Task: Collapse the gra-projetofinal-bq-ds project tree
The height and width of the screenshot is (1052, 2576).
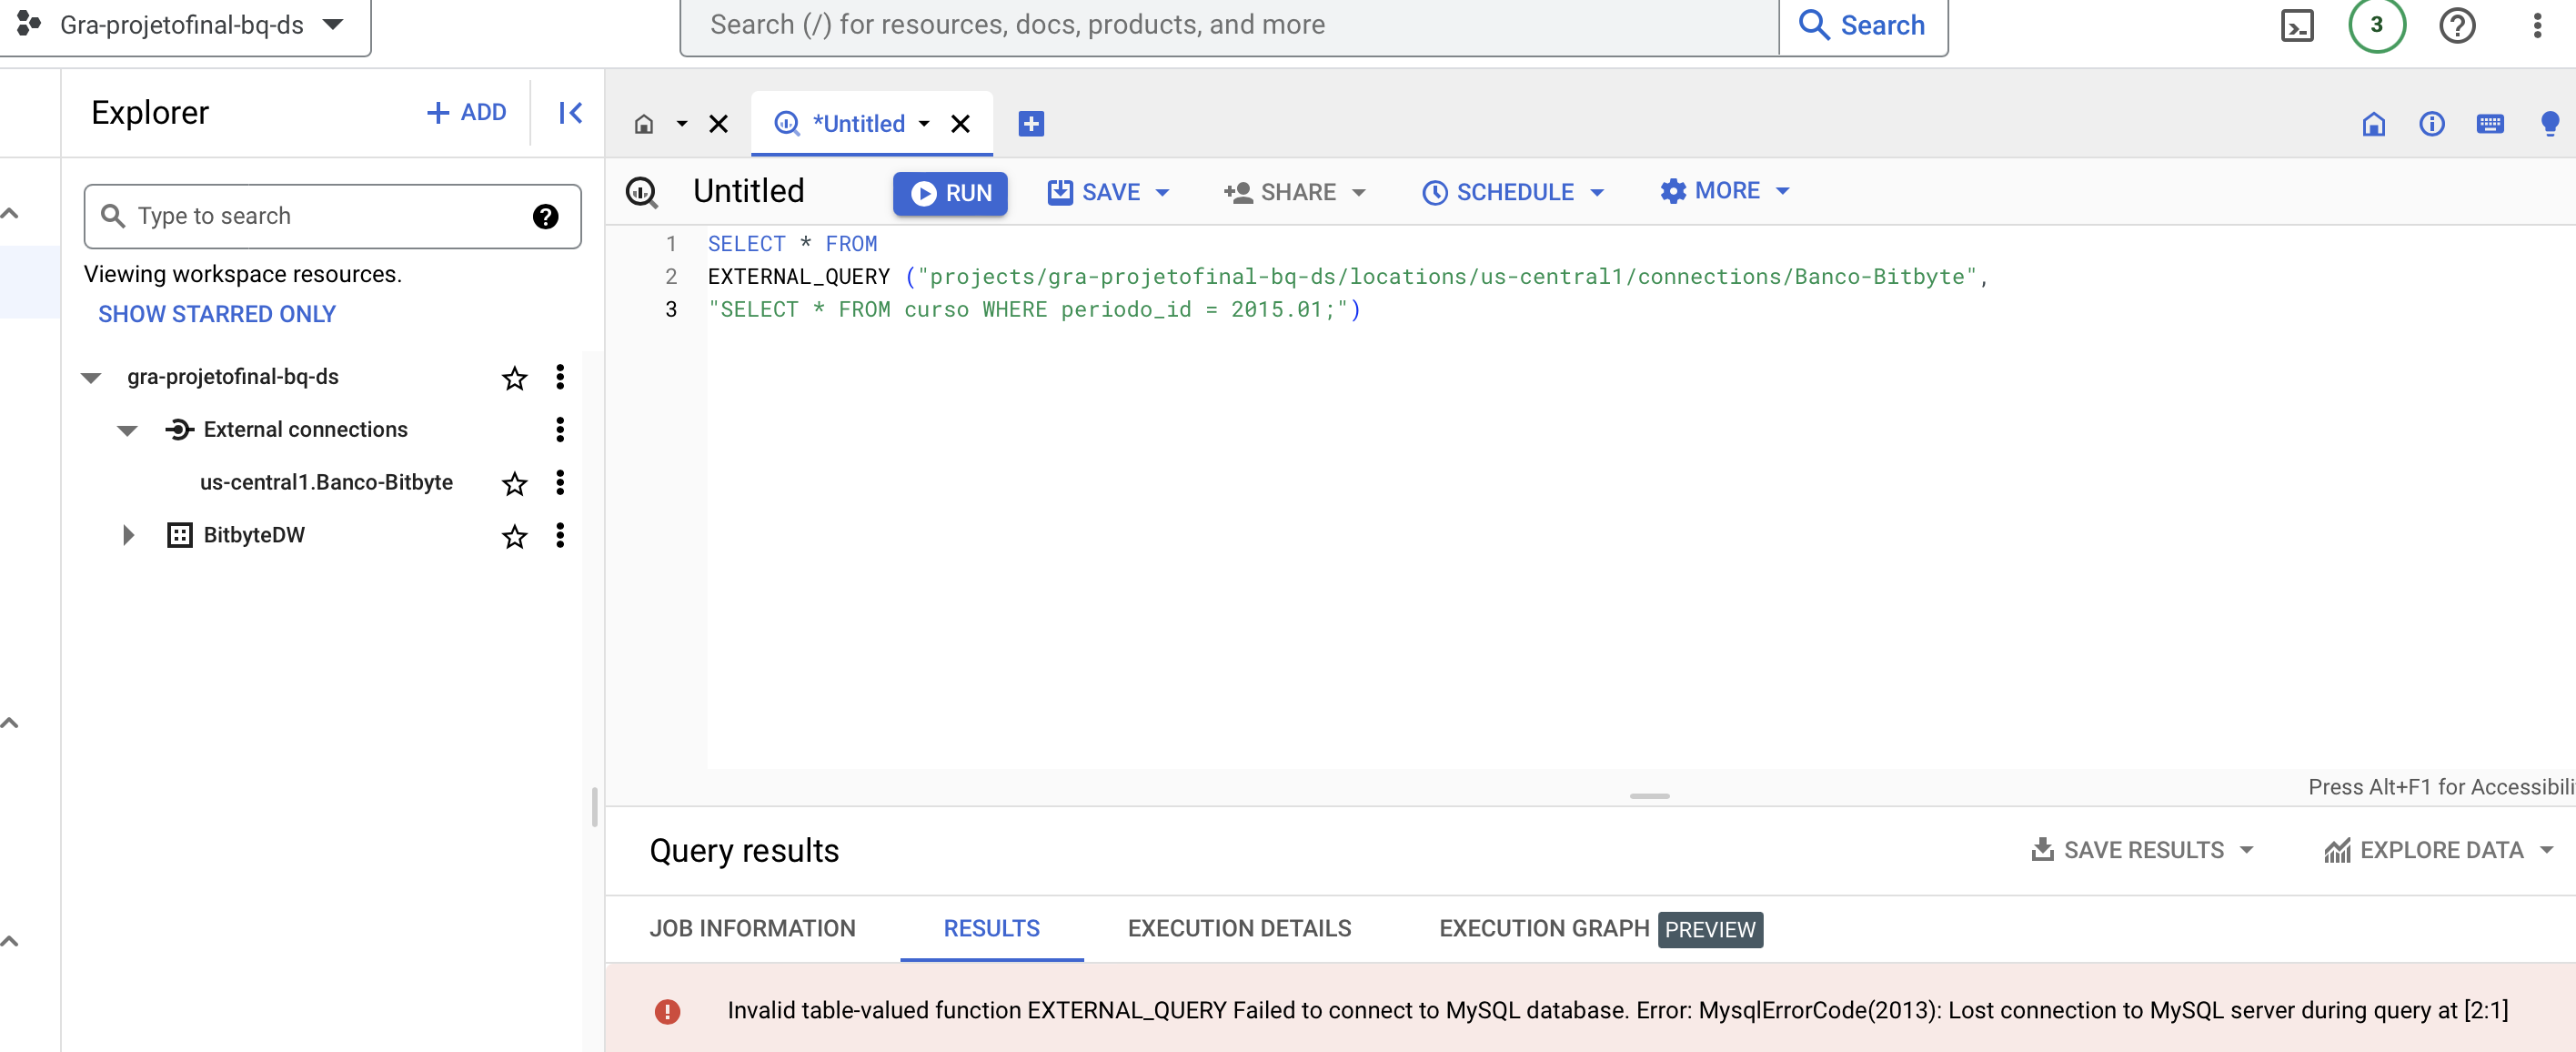Action: pyautogui.click(x=91, y=378)
